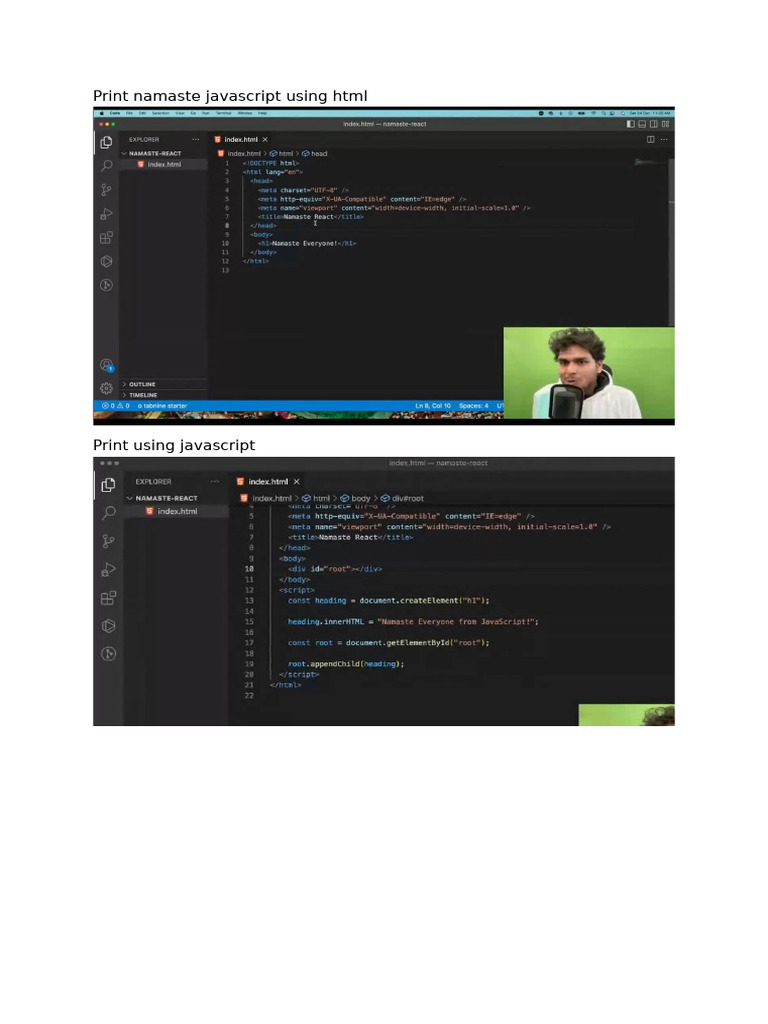
Task: Open Search icon in lower VS Code window
Action: (x=108, y=513)
